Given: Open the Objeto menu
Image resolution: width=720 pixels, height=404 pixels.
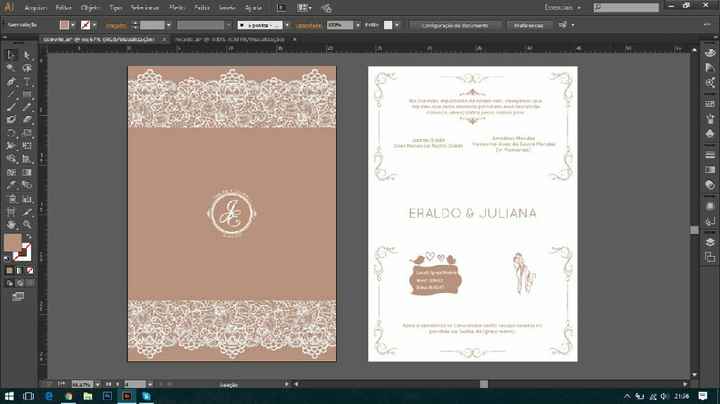Looking at the screenshot, I should click(x=90, y=8).
